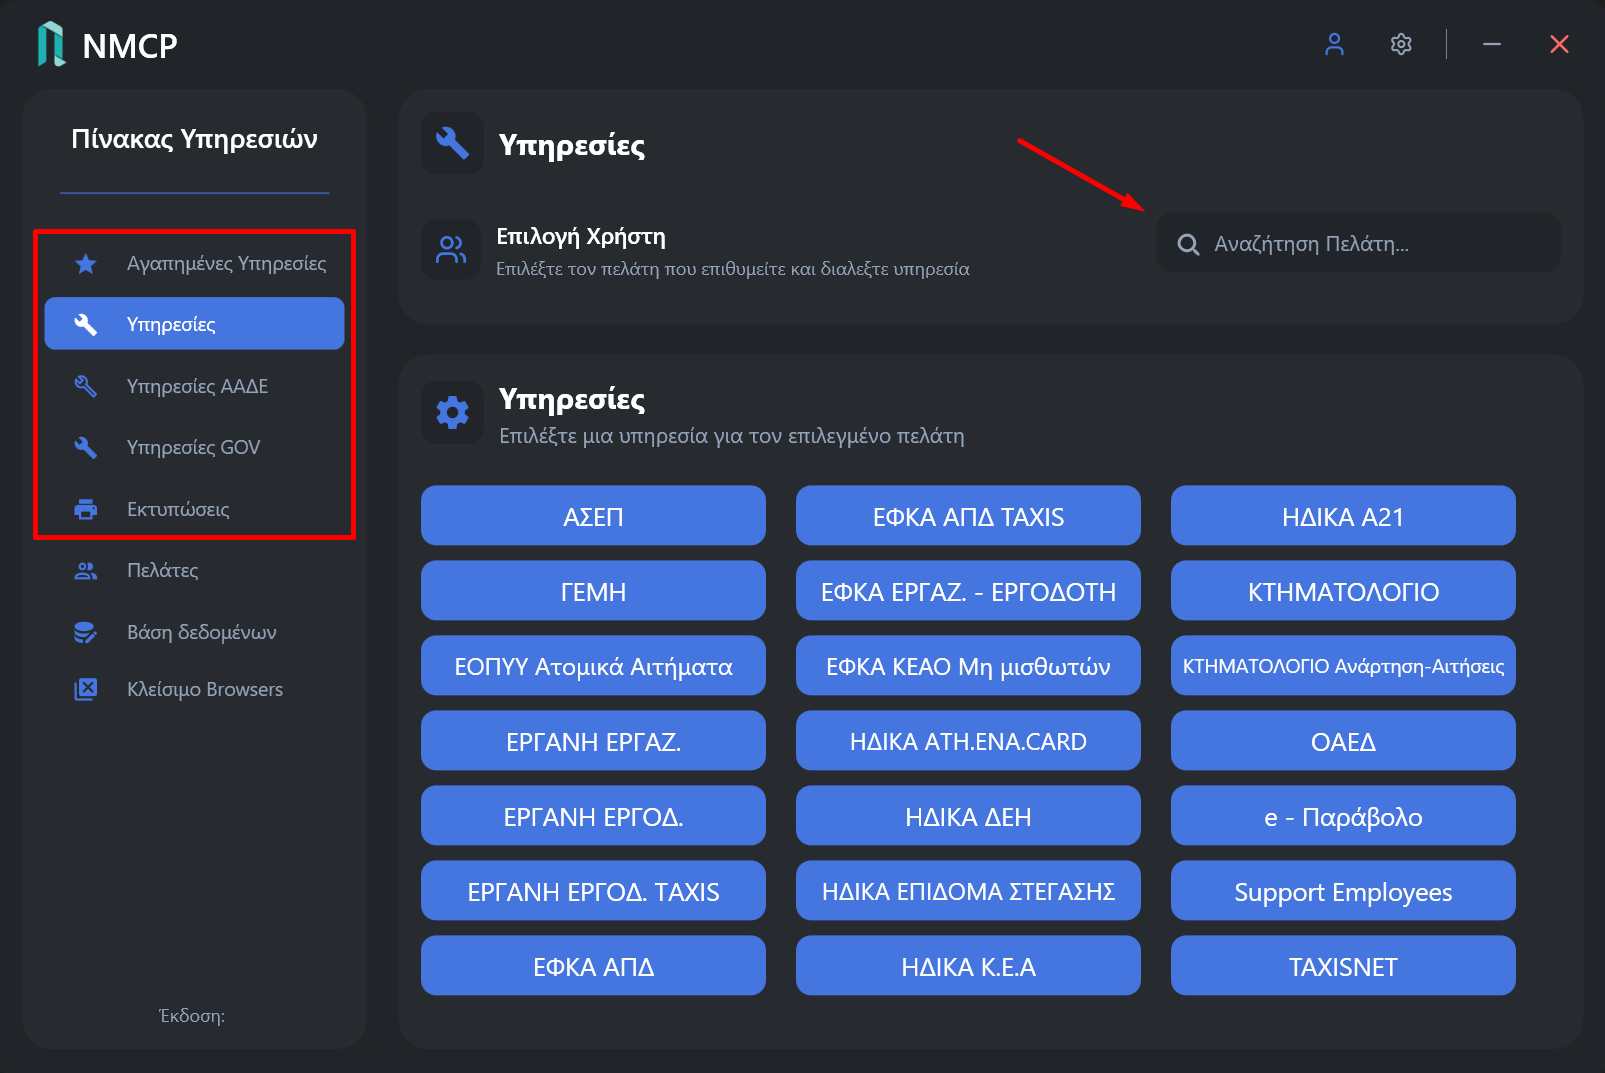Click the wrench icon beside Υπηρεσίες ΑΑΔΕ
Image resolution: width=1605 pixels, height=1073 pixels.
[x=86, y=386]
